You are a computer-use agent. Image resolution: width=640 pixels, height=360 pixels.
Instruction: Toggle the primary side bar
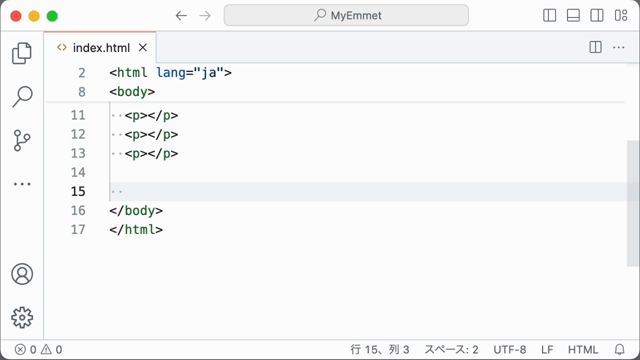550,16
